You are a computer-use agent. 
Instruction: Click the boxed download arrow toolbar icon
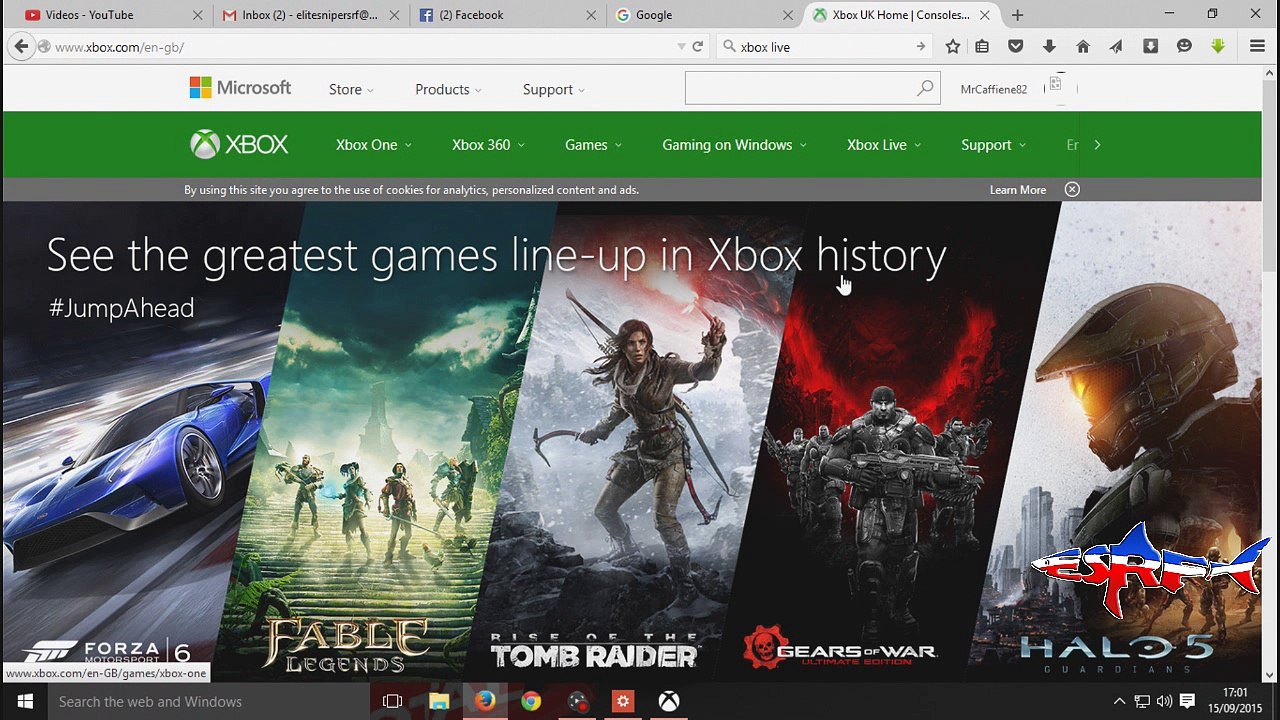[1151, 46]
